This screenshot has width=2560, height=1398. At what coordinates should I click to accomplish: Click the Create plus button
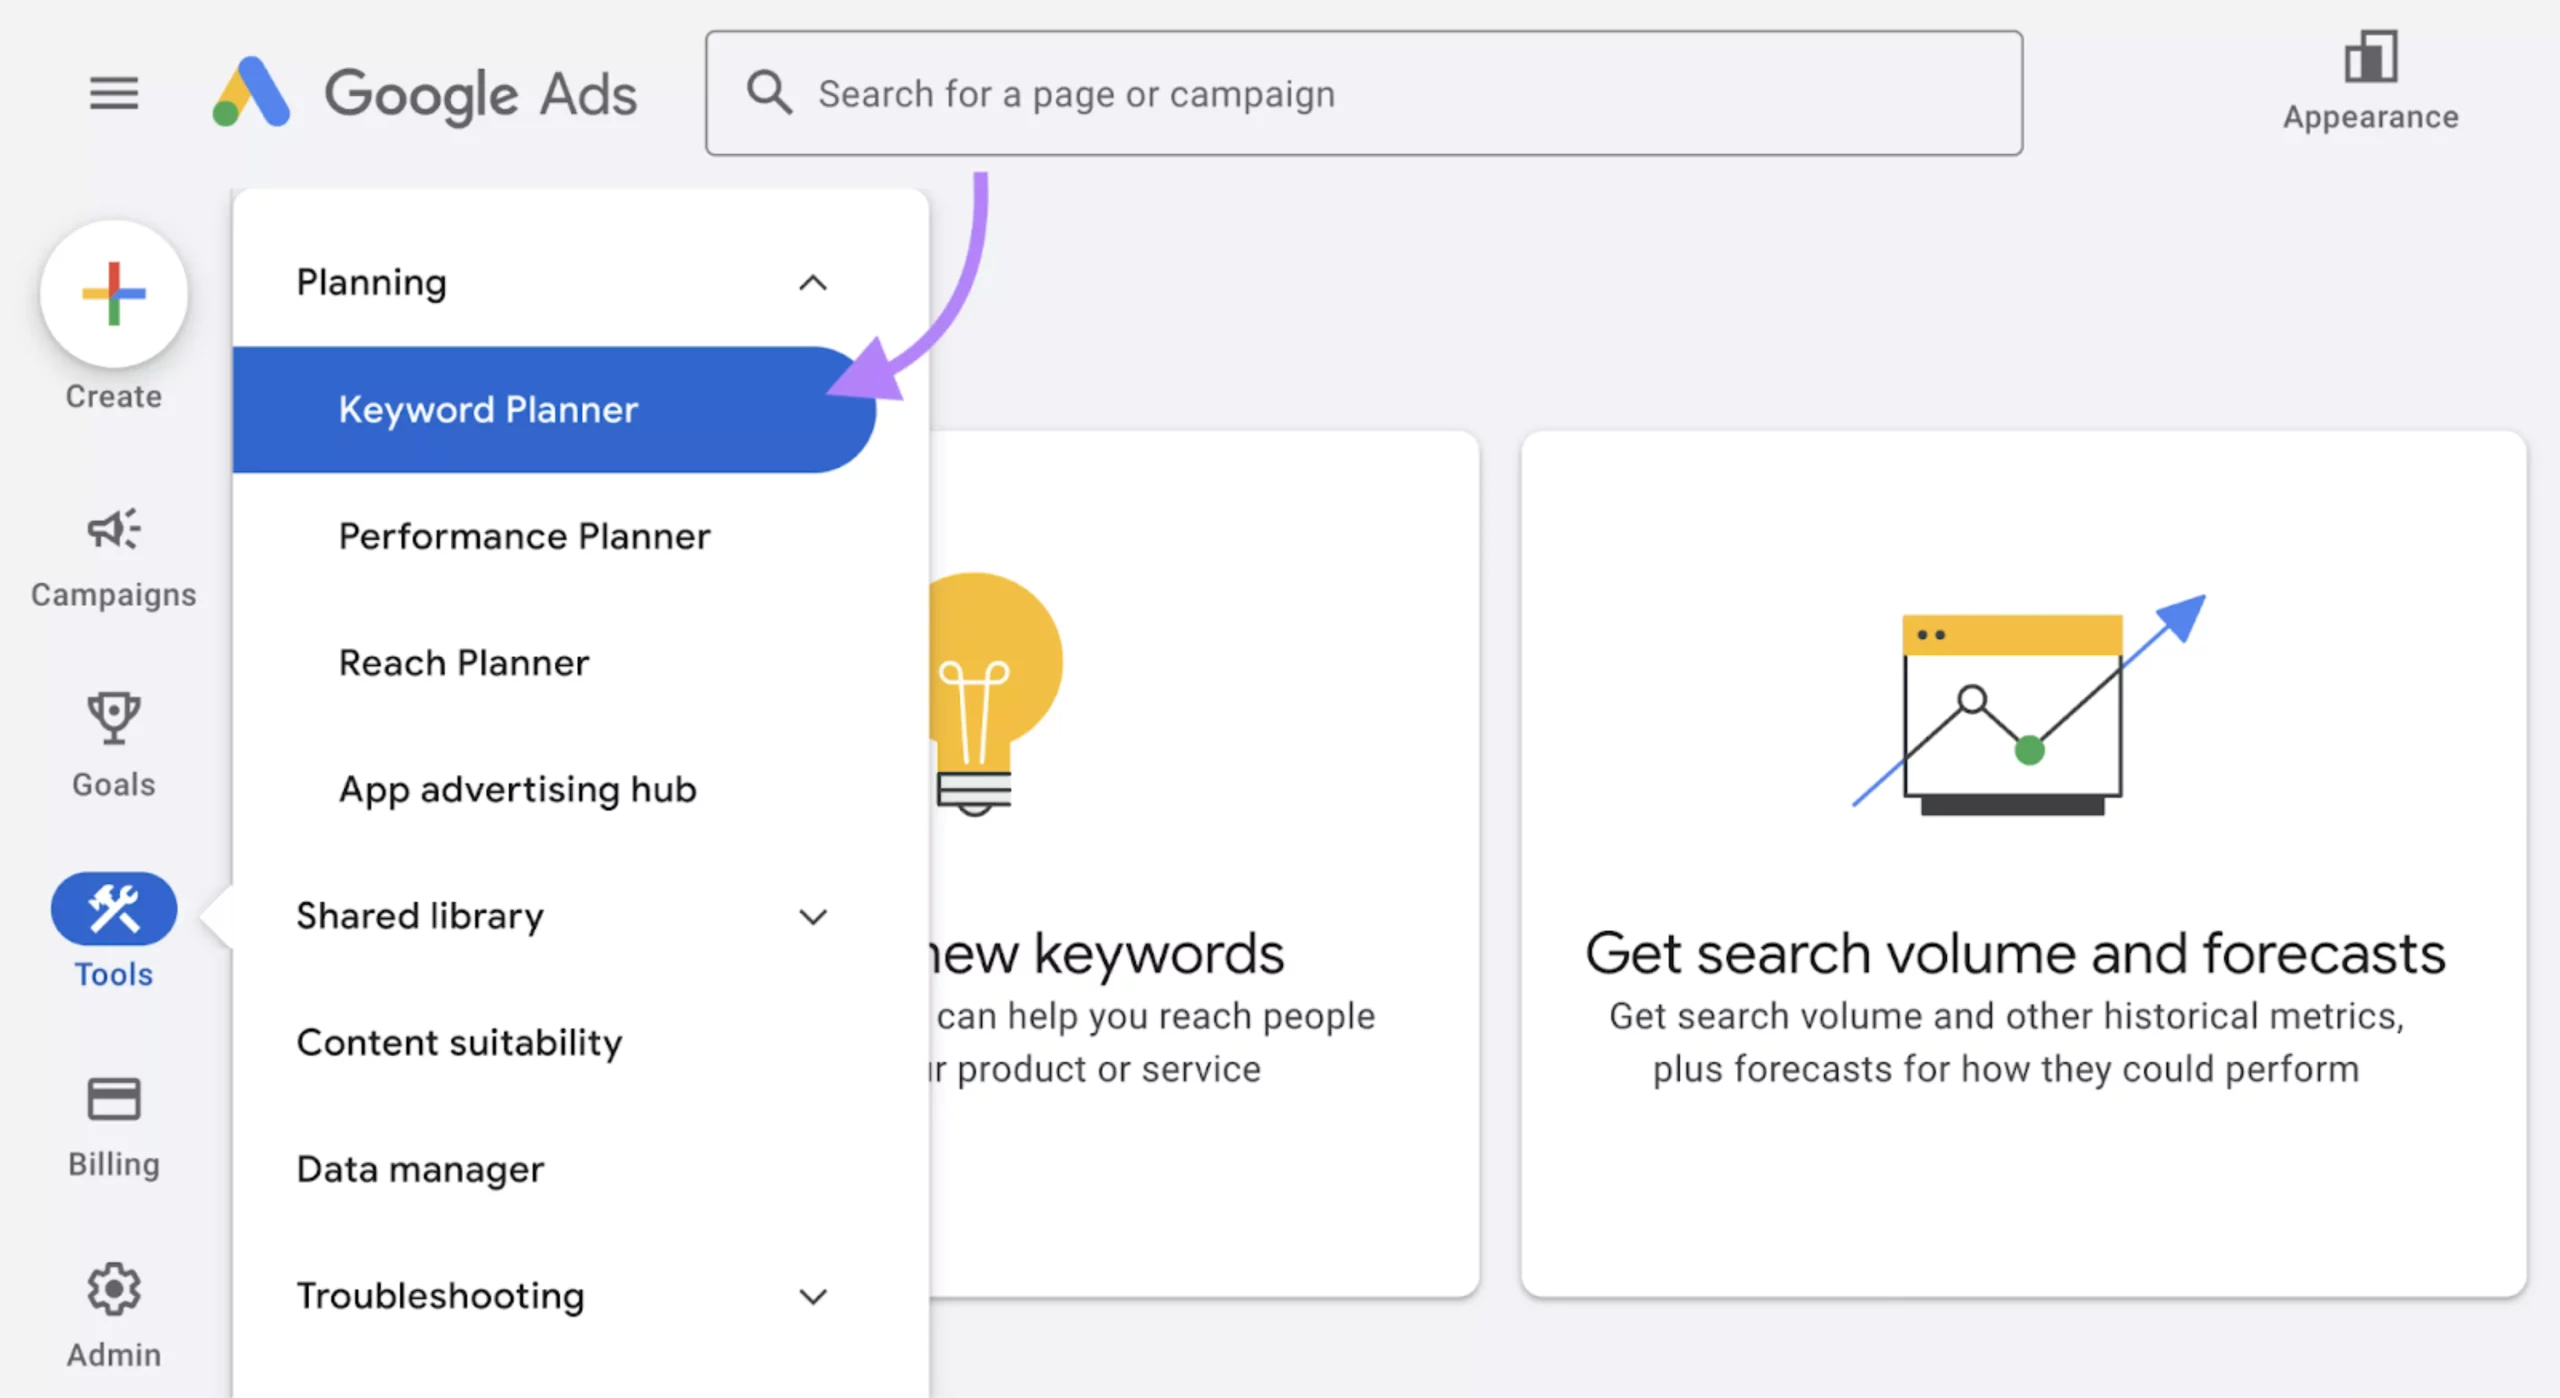tap(114, 294)
